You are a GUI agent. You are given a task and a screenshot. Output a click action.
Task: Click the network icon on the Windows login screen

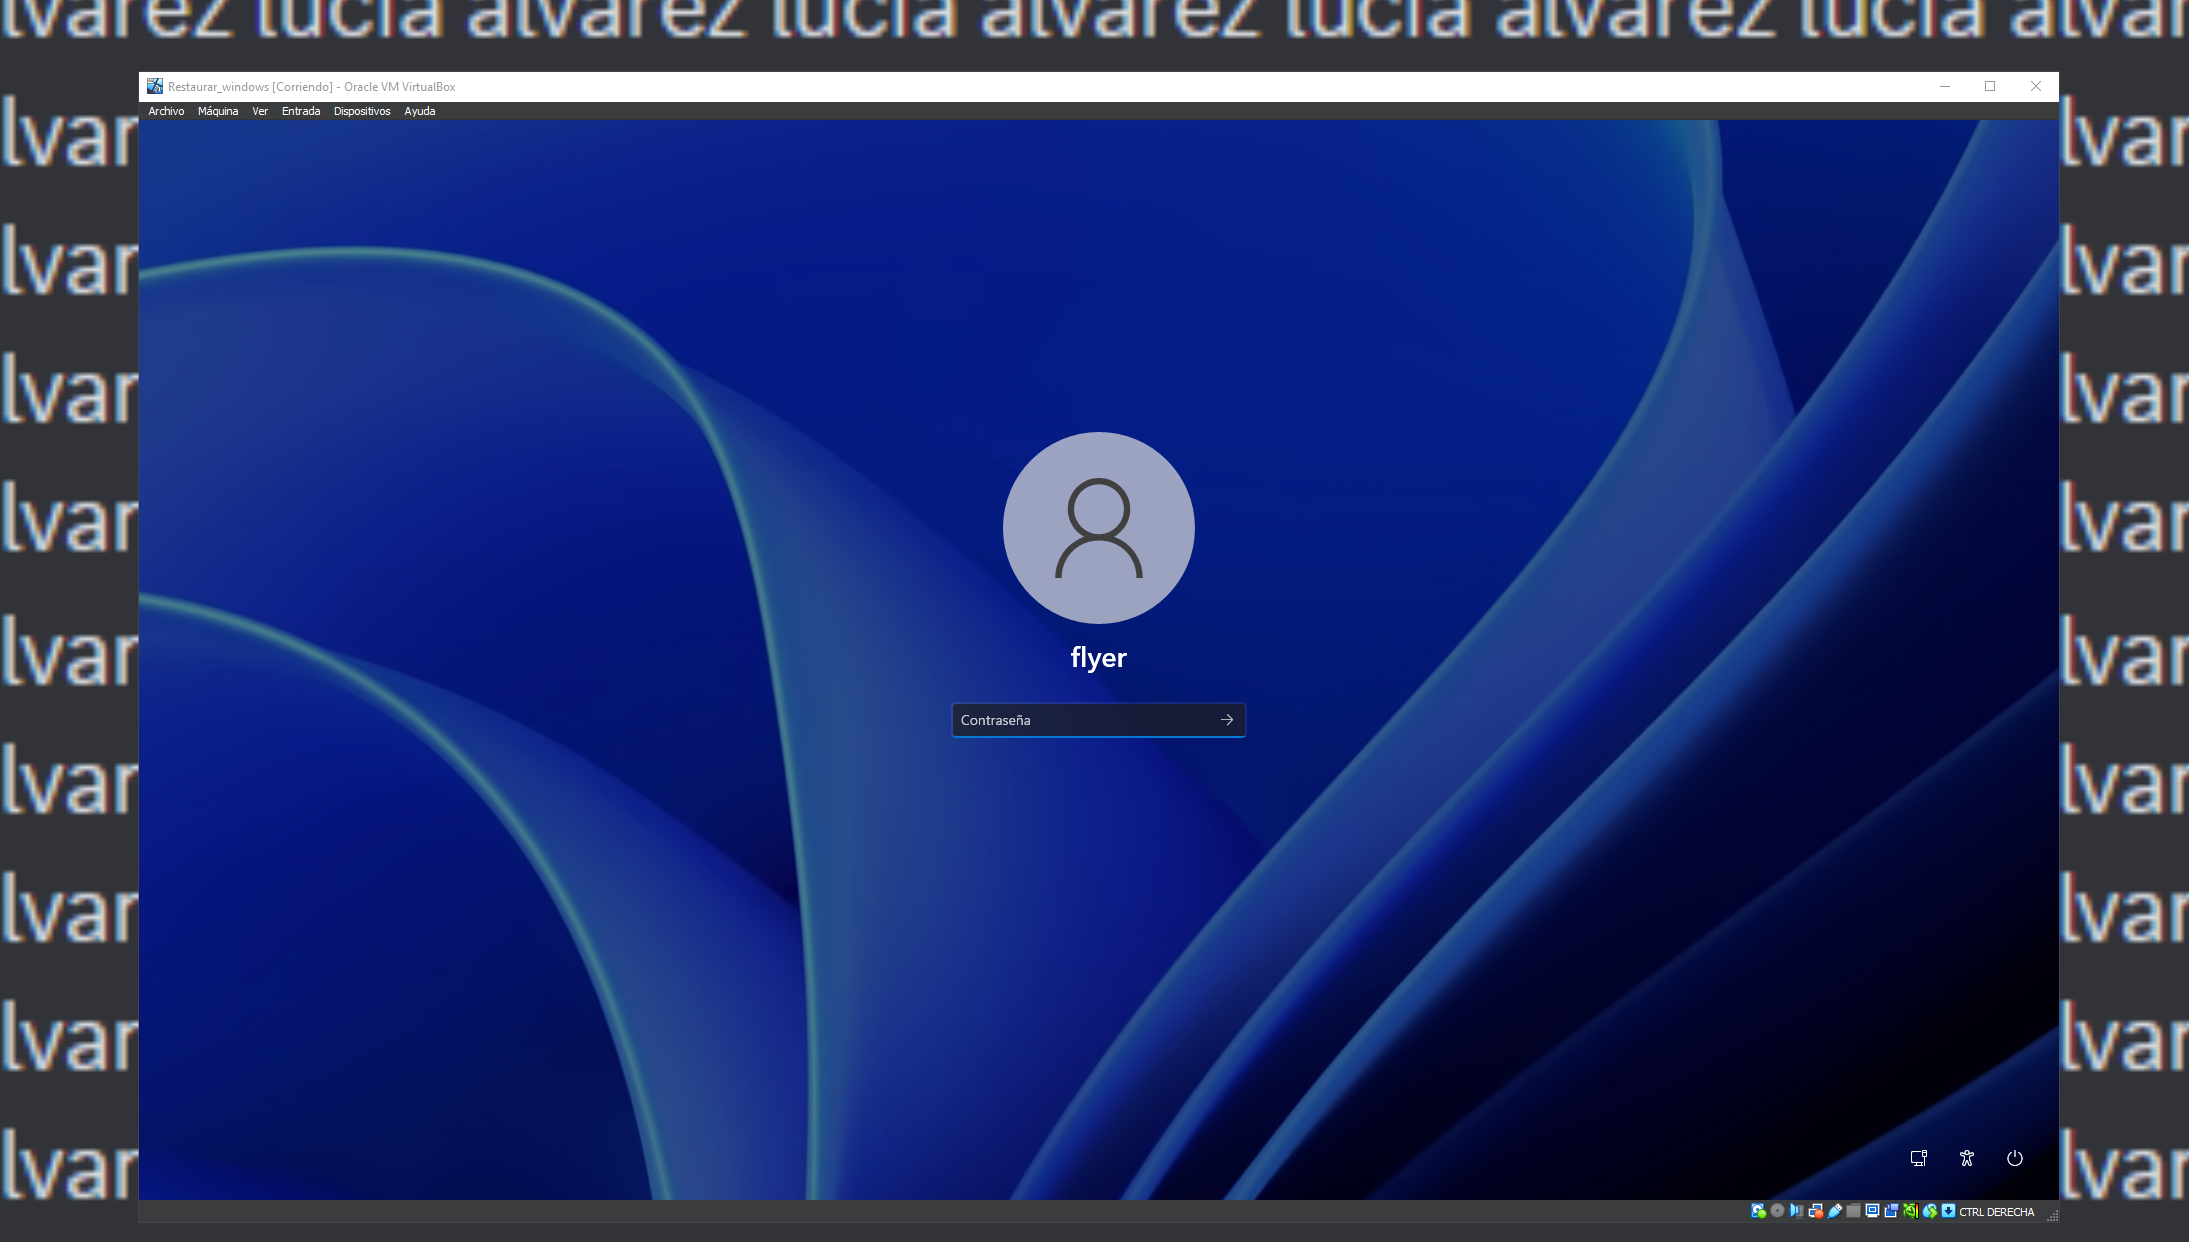click(x=1918, y=1158)
